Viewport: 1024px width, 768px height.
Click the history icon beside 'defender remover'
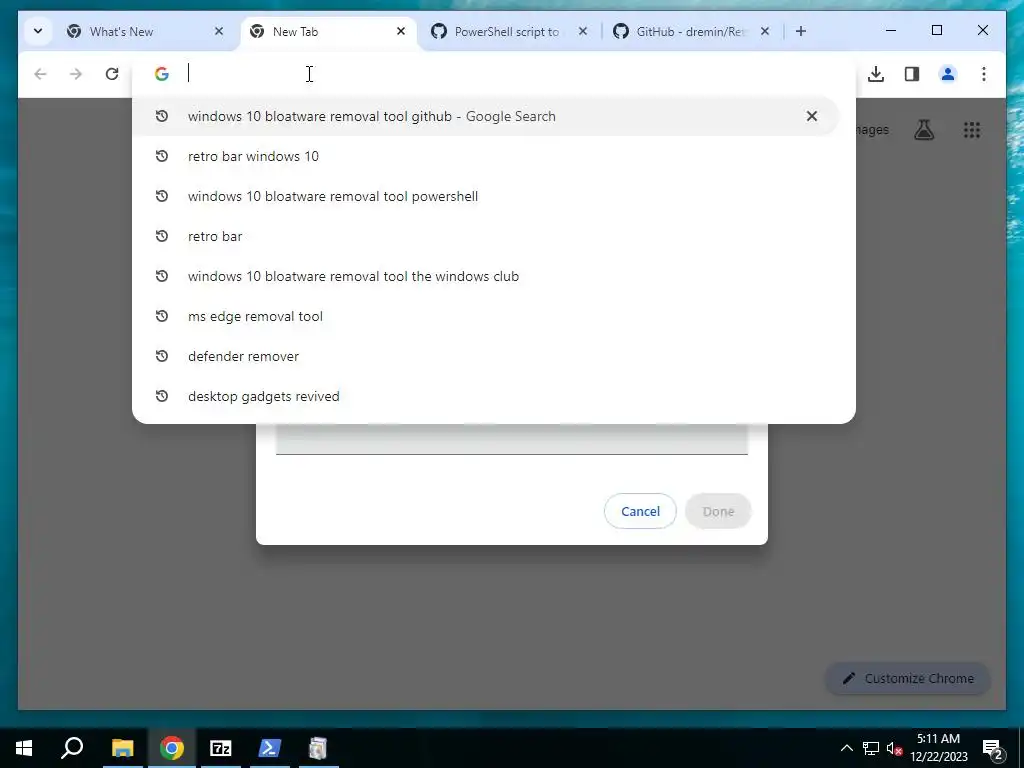click(162, 356)
